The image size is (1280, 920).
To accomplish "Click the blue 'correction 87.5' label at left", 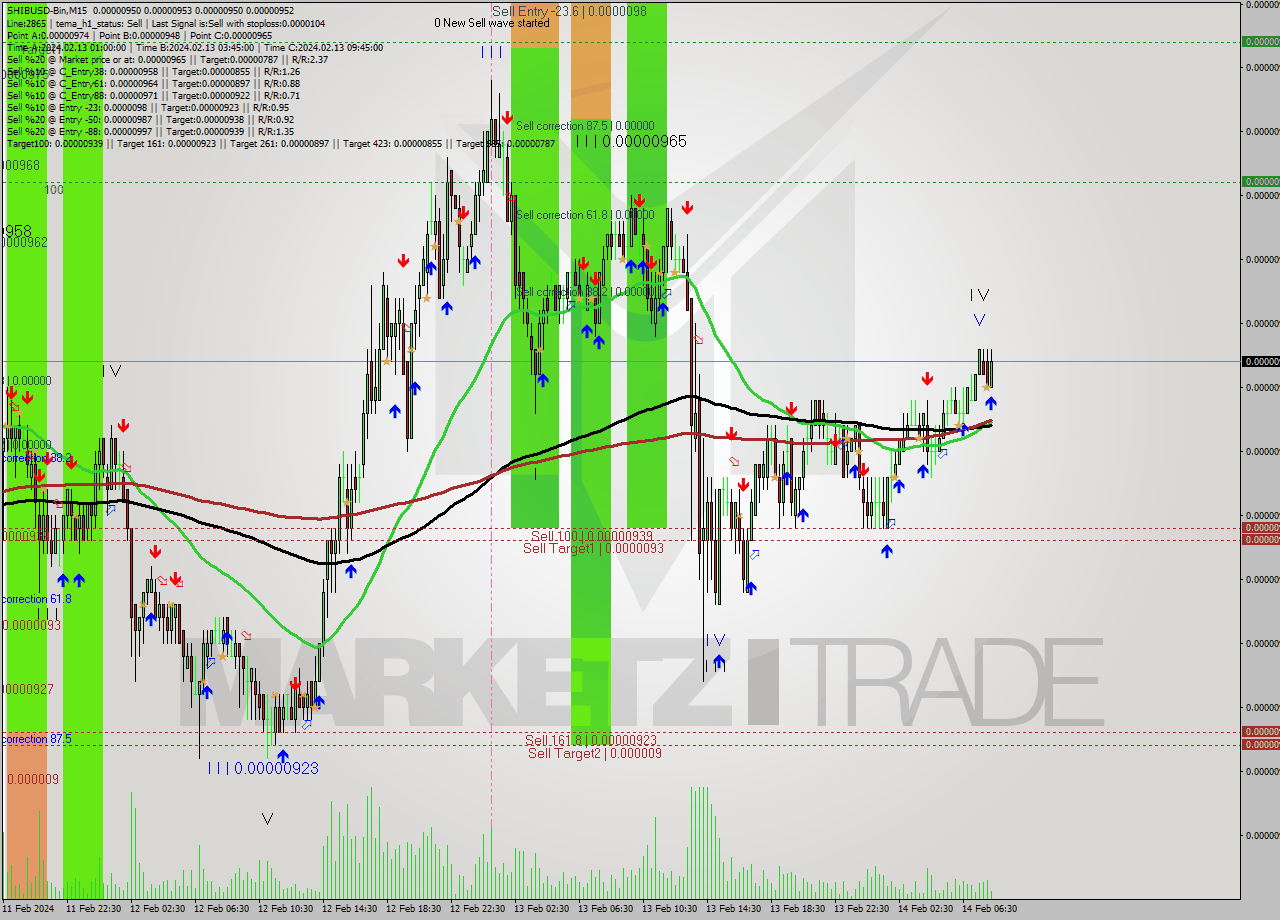I will pyautogui.click(x=36, y=739).
